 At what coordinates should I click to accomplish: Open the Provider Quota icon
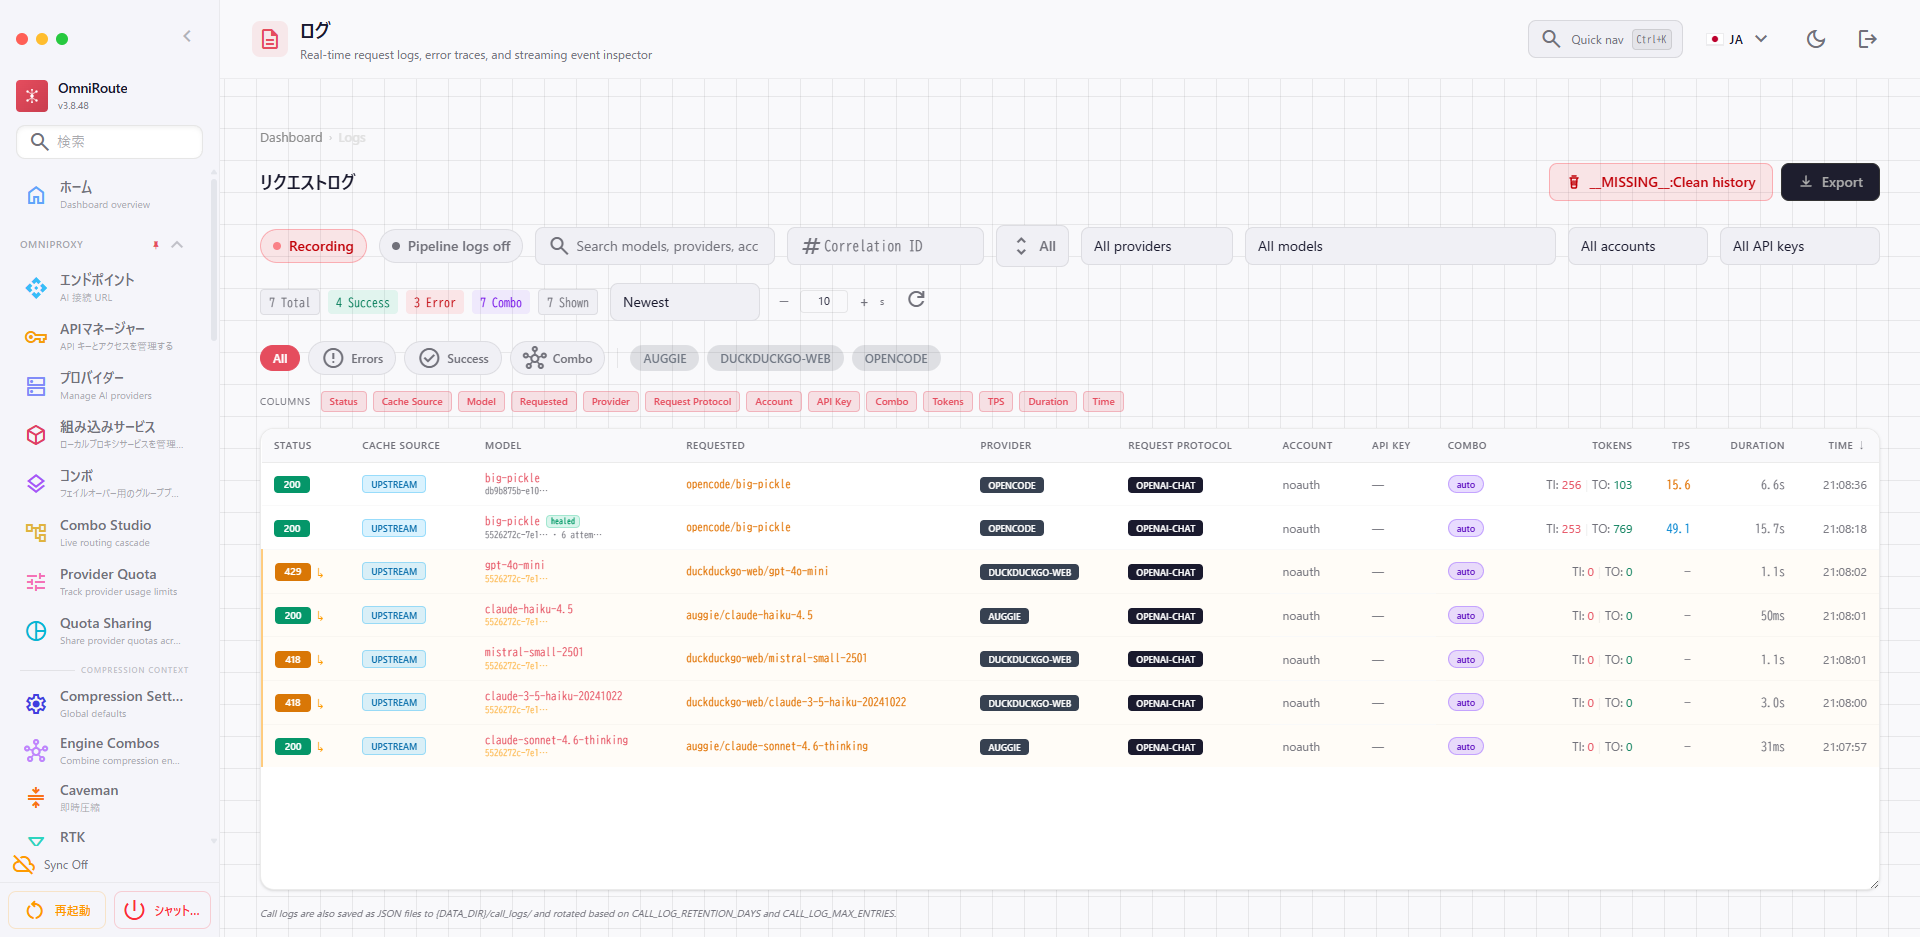click(36, 582)
